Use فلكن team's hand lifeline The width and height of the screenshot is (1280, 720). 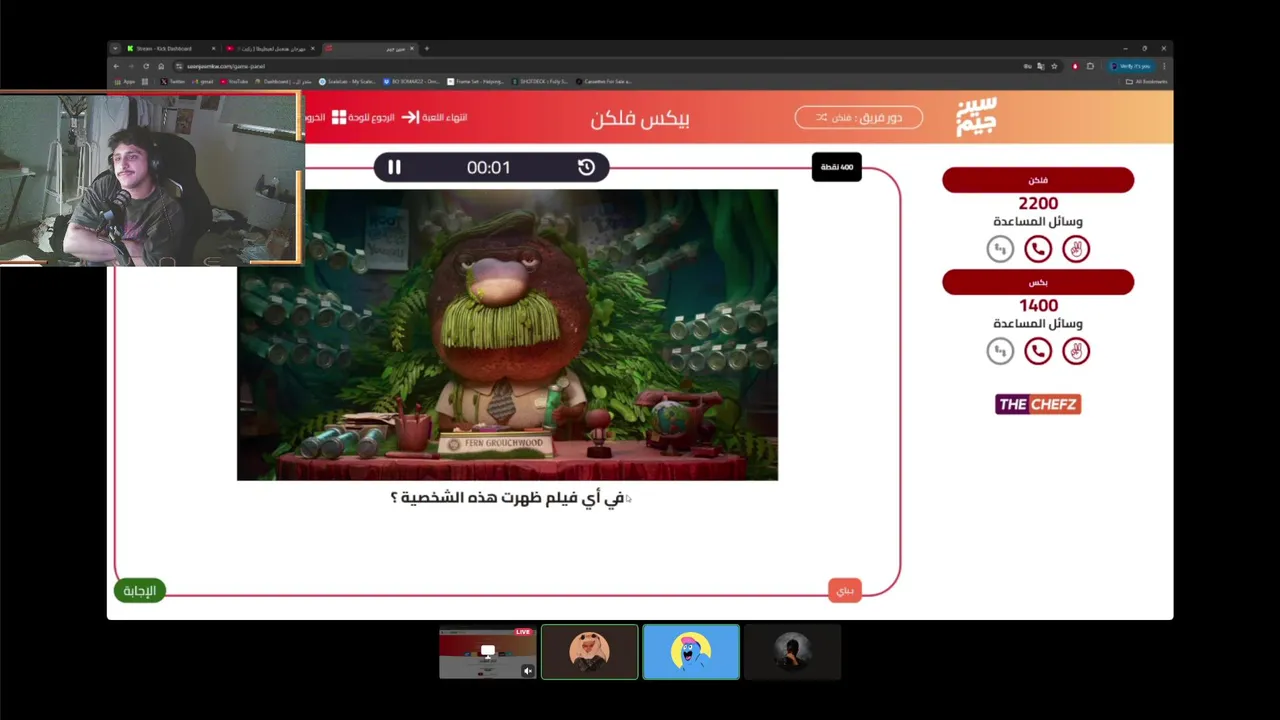pos(1076,249)
